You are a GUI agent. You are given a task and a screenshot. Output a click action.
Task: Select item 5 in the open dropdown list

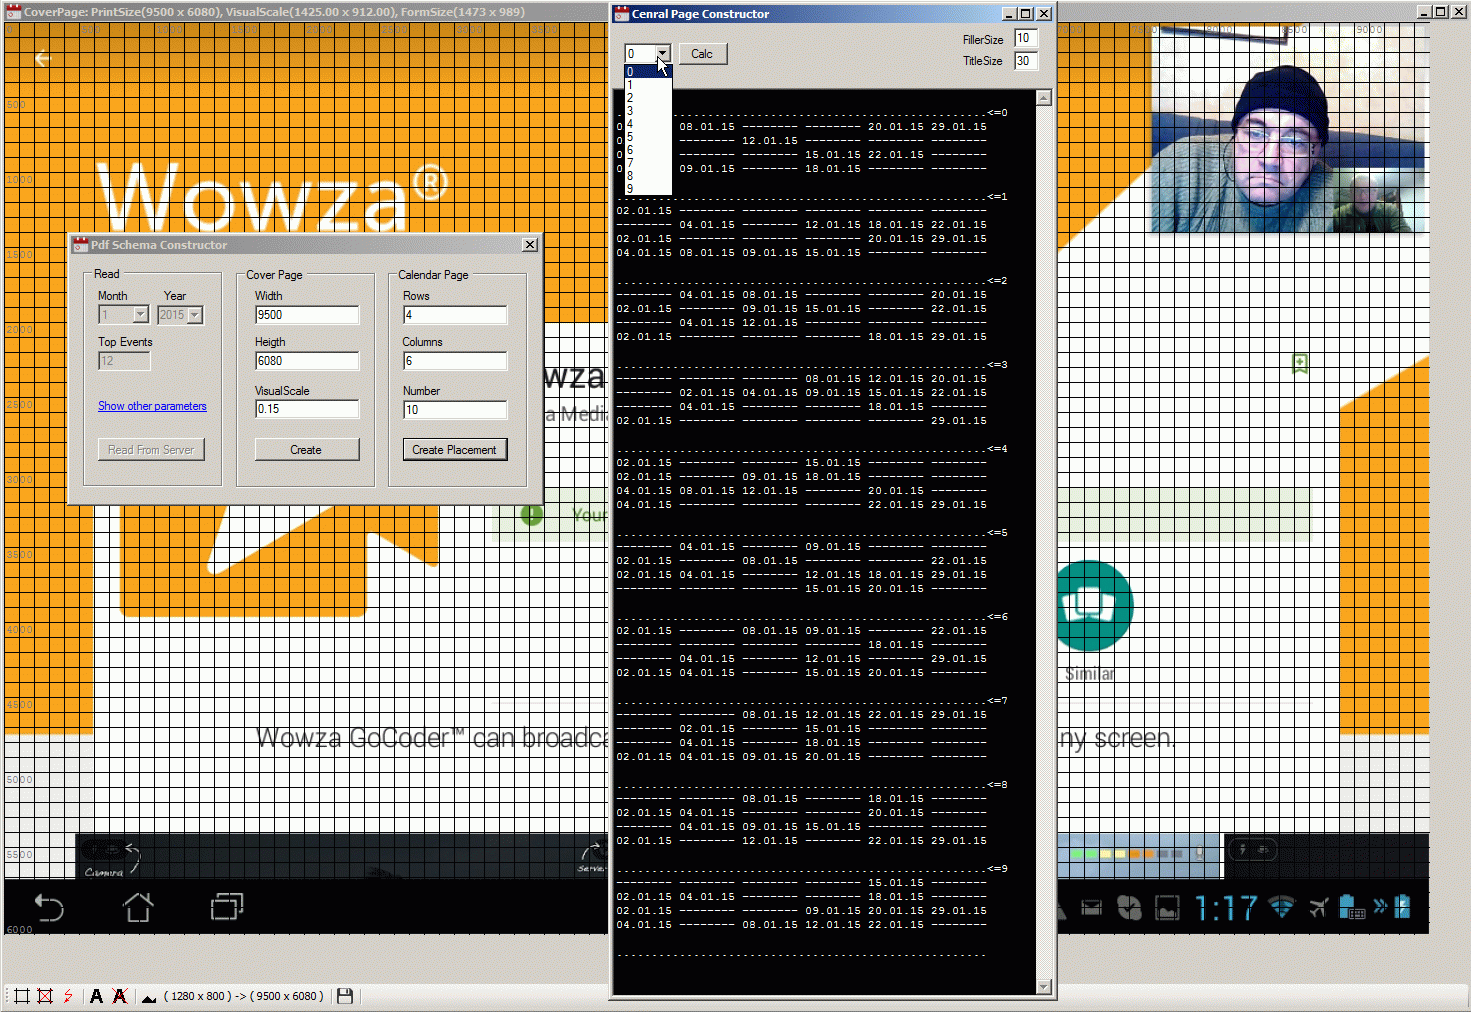[648, 137]
